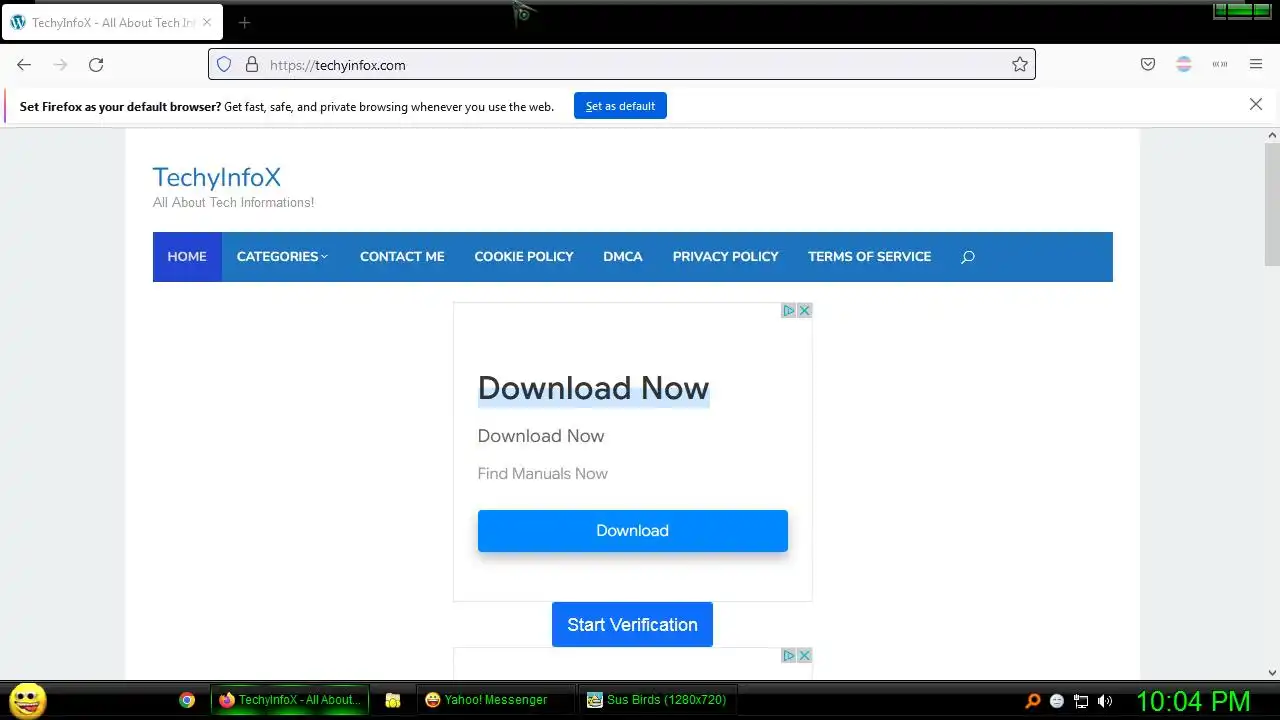This screenshot has width=1280, height=720.
Task: Go to CONTACT ME page
Action: (402, 257)
